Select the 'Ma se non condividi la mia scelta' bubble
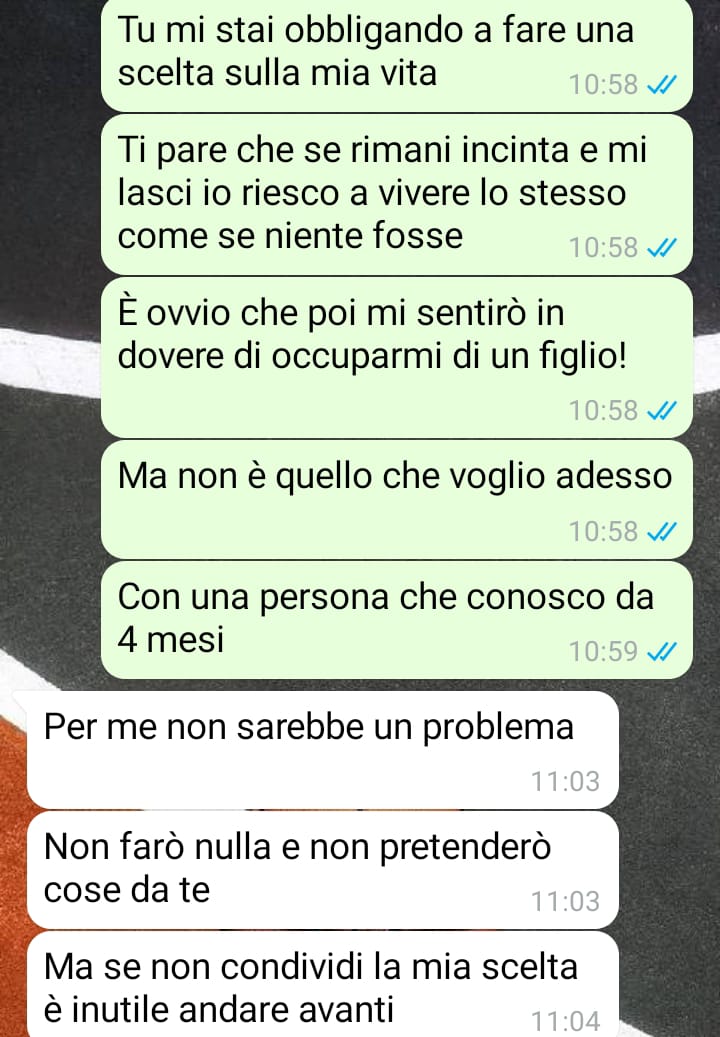 [323, 985]
